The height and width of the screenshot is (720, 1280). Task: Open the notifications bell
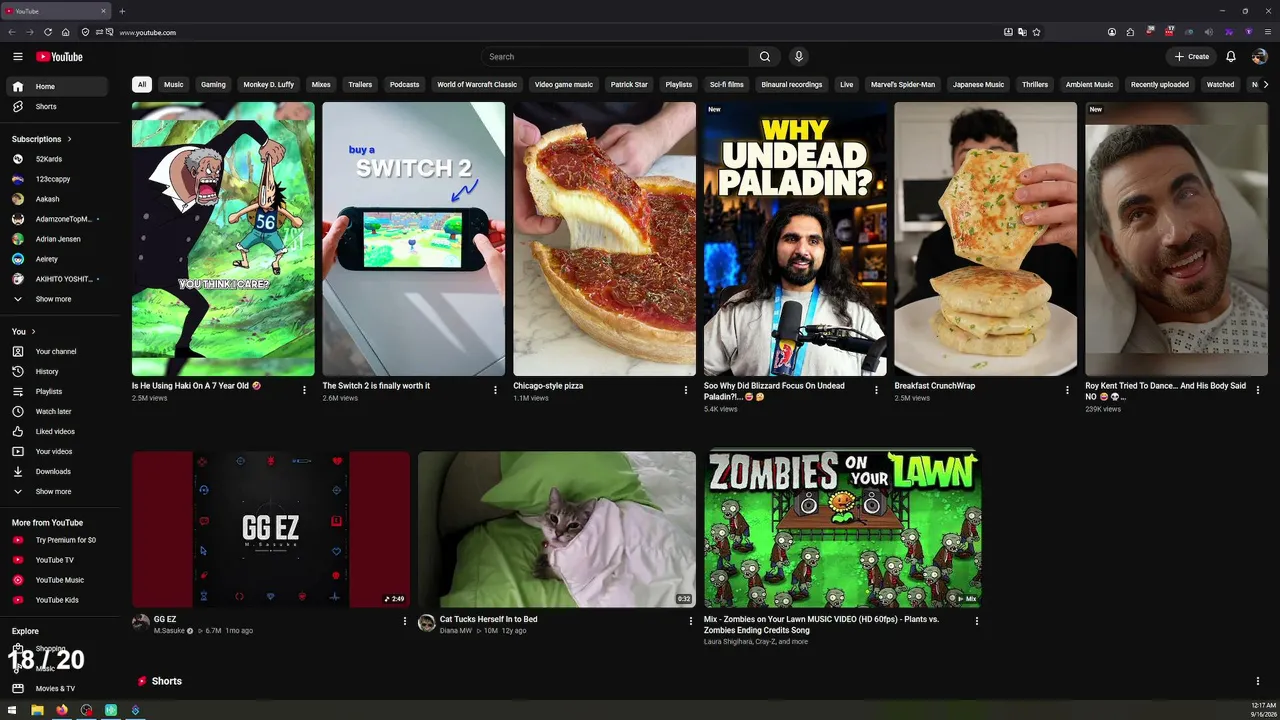pyautogui.click(x=1231, y=57)
